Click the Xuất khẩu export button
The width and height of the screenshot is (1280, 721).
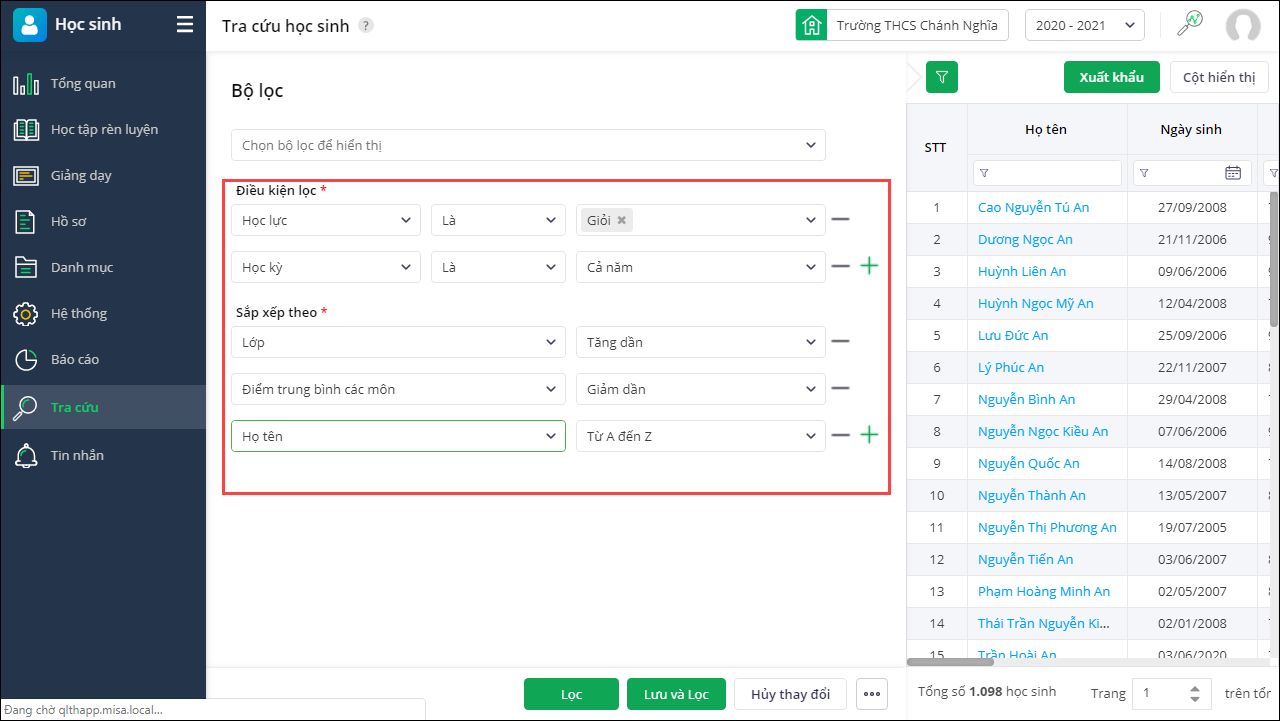click(1111, 77)
